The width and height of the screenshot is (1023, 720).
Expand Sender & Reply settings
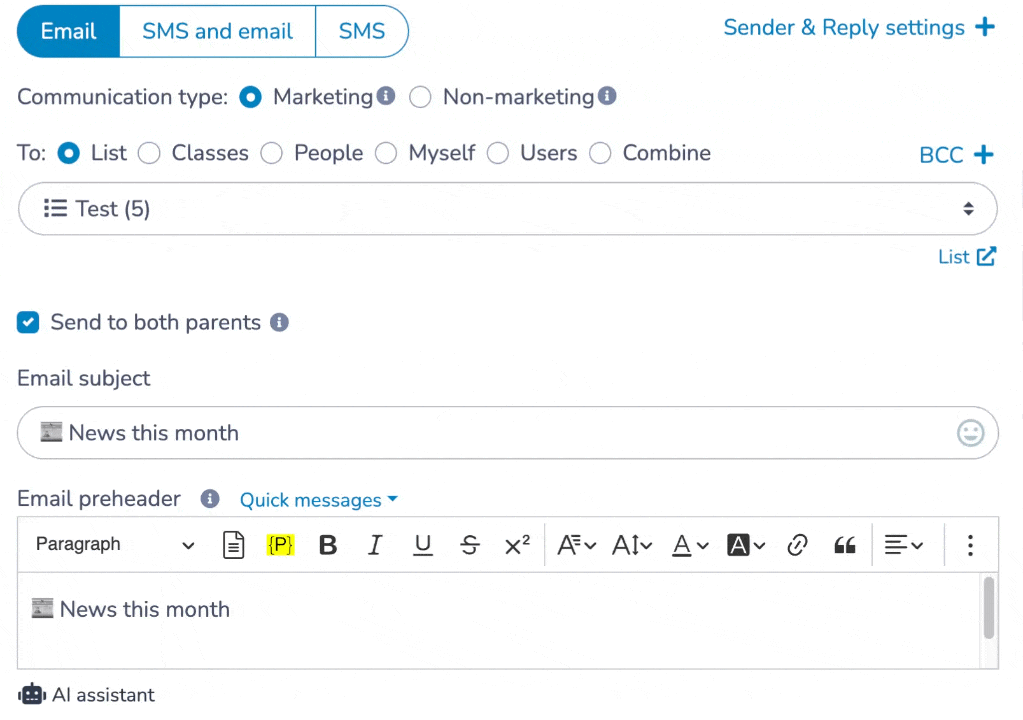tap(859, 27)
